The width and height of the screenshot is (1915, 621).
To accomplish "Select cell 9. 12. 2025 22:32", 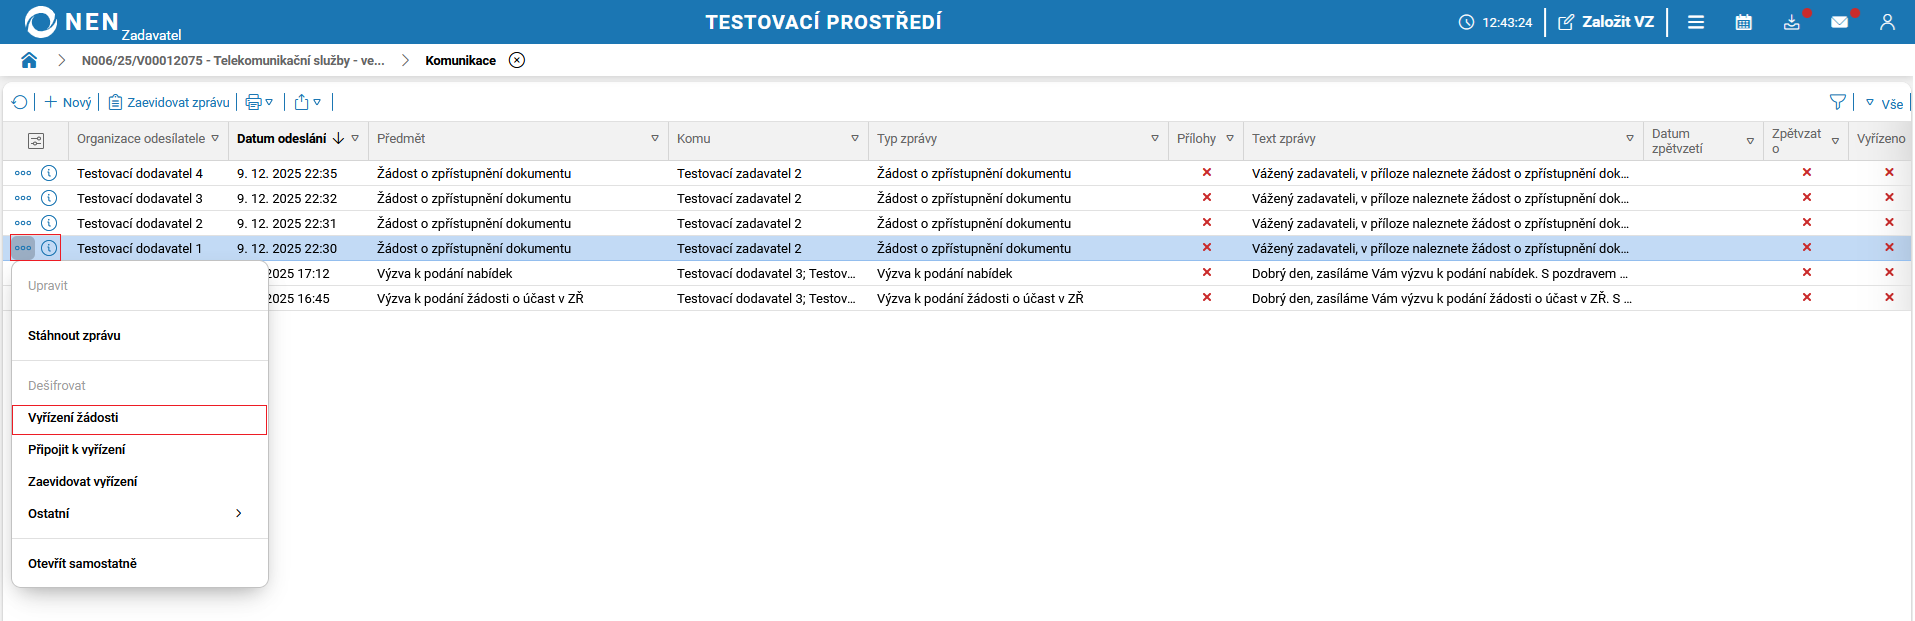I will [287, 198].
